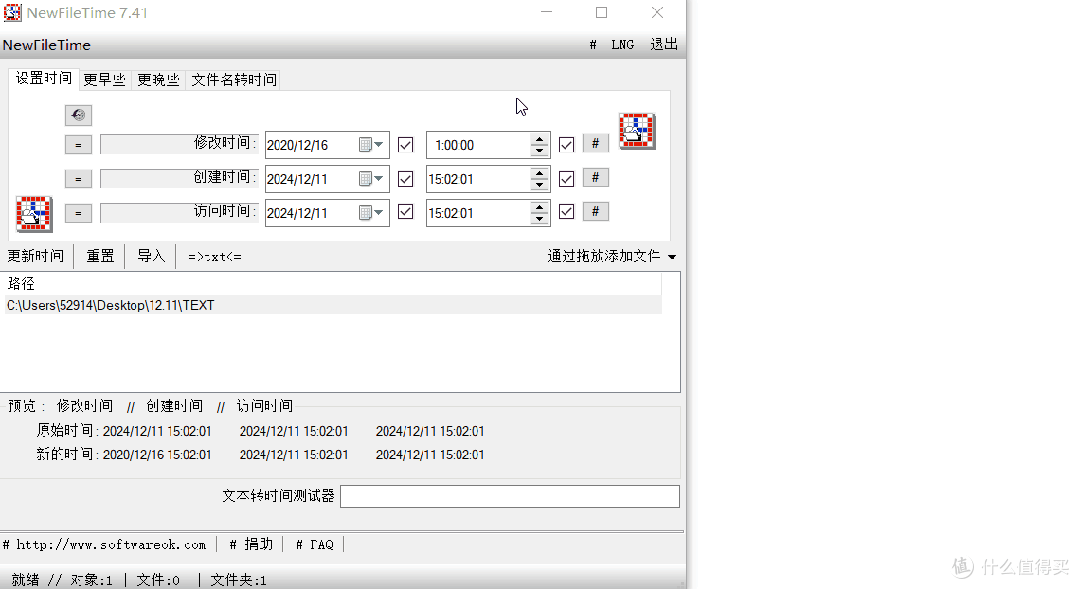Click the # button in 创建时间 row
Screen dimensions: 1079x589
596,177
